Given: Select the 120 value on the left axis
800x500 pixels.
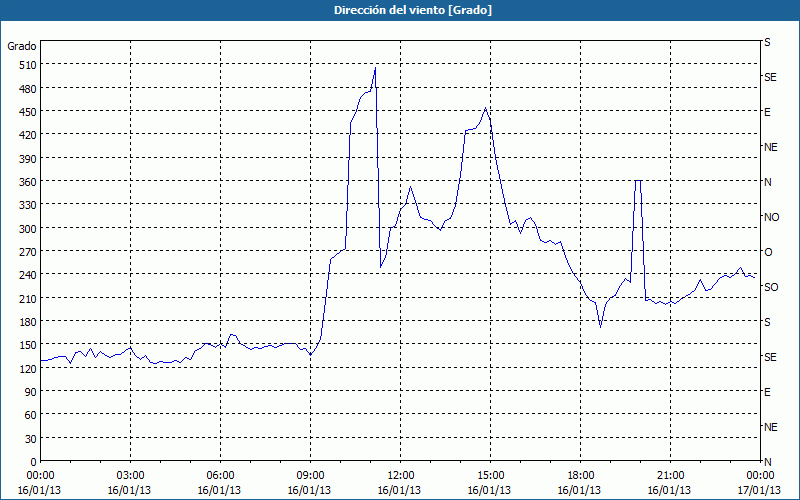Looking at the screenshot, I should (x=28, y=368).
